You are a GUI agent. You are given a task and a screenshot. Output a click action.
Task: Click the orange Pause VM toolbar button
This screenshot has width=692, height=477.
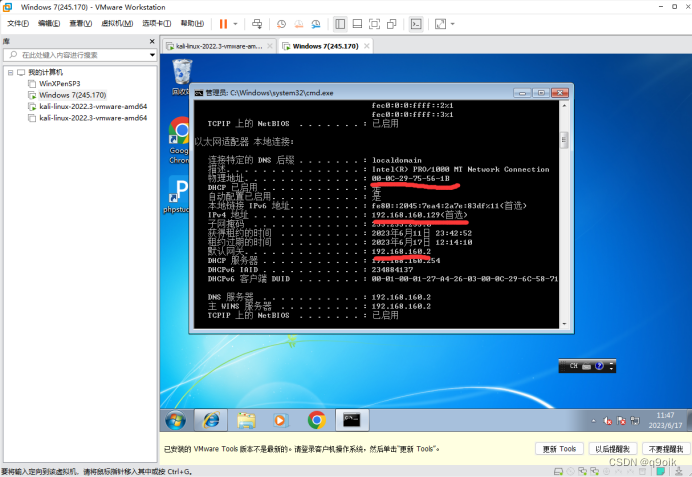[223, 24]
